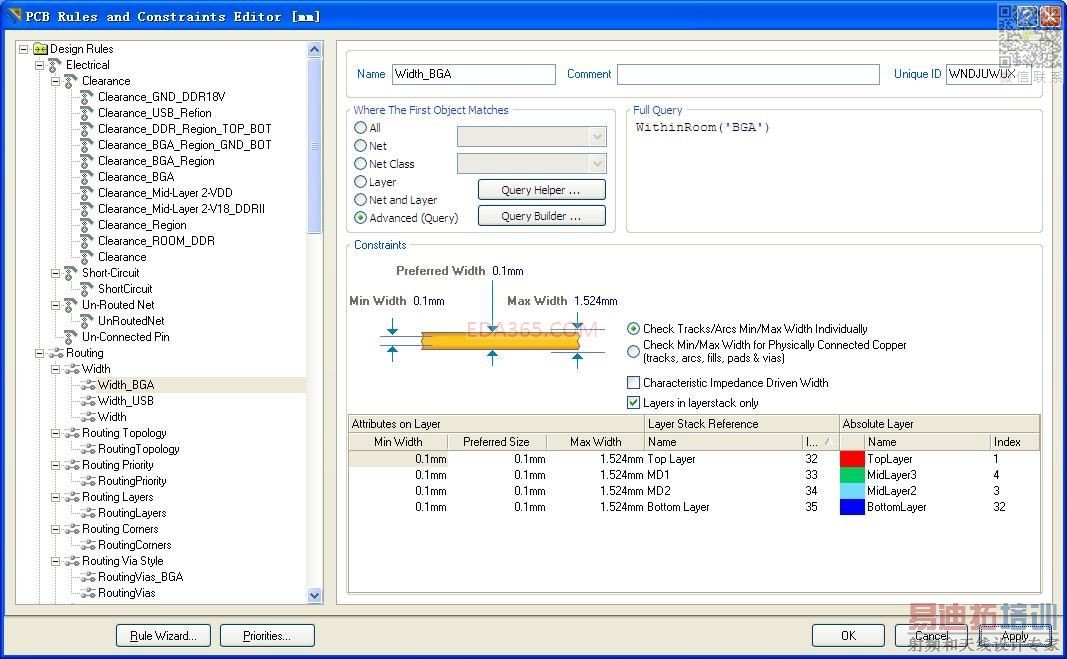This screenshot has height=659, width=1067.
Task: Click the Apply button
Action: [1015, 636]
